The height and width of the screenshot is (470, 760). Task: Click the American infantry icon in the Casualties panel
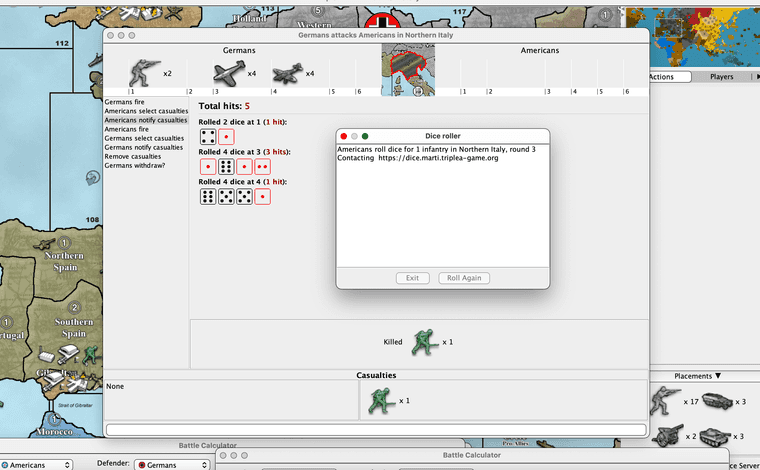tap(382, 401)
